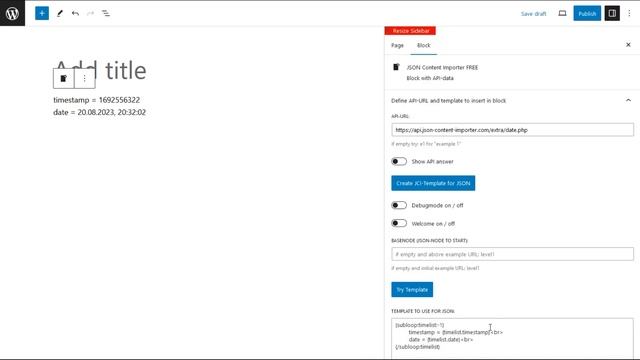Click Create JCI-Template for JSON button
The image size is (640, 360).
433,183
